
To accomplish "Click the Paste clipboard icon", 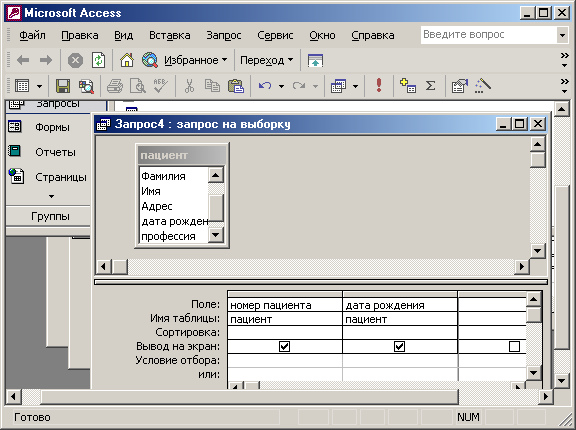I will (x=235, y=86).
